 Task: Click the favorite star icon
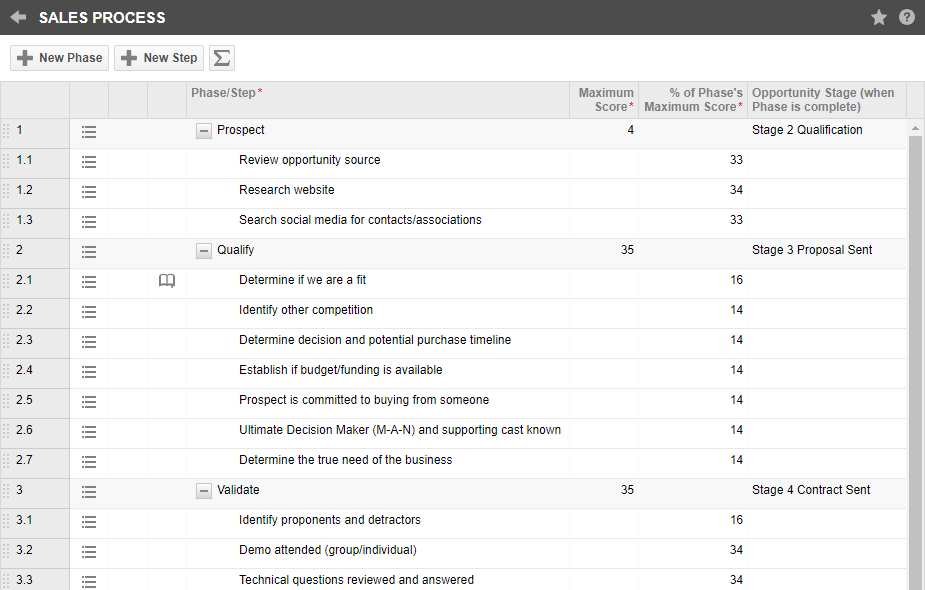point(879,17)
